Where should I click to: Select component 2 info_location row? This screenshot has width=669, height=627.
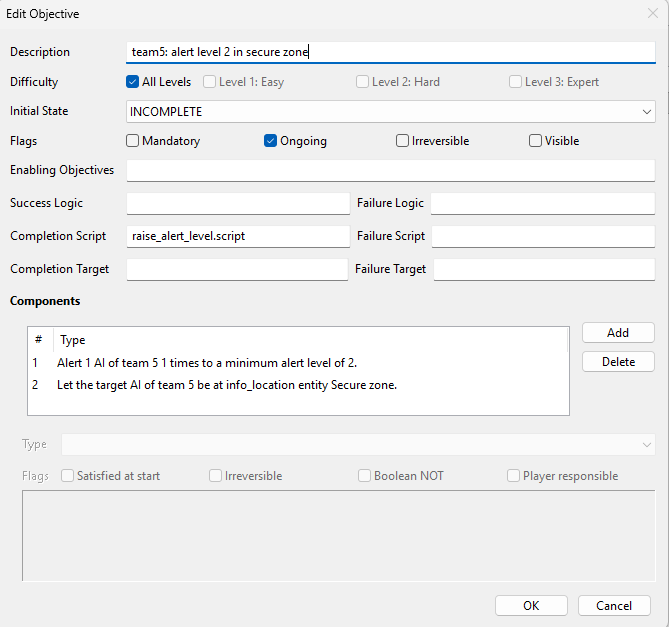pyautogui.click(x=226, y=385)
